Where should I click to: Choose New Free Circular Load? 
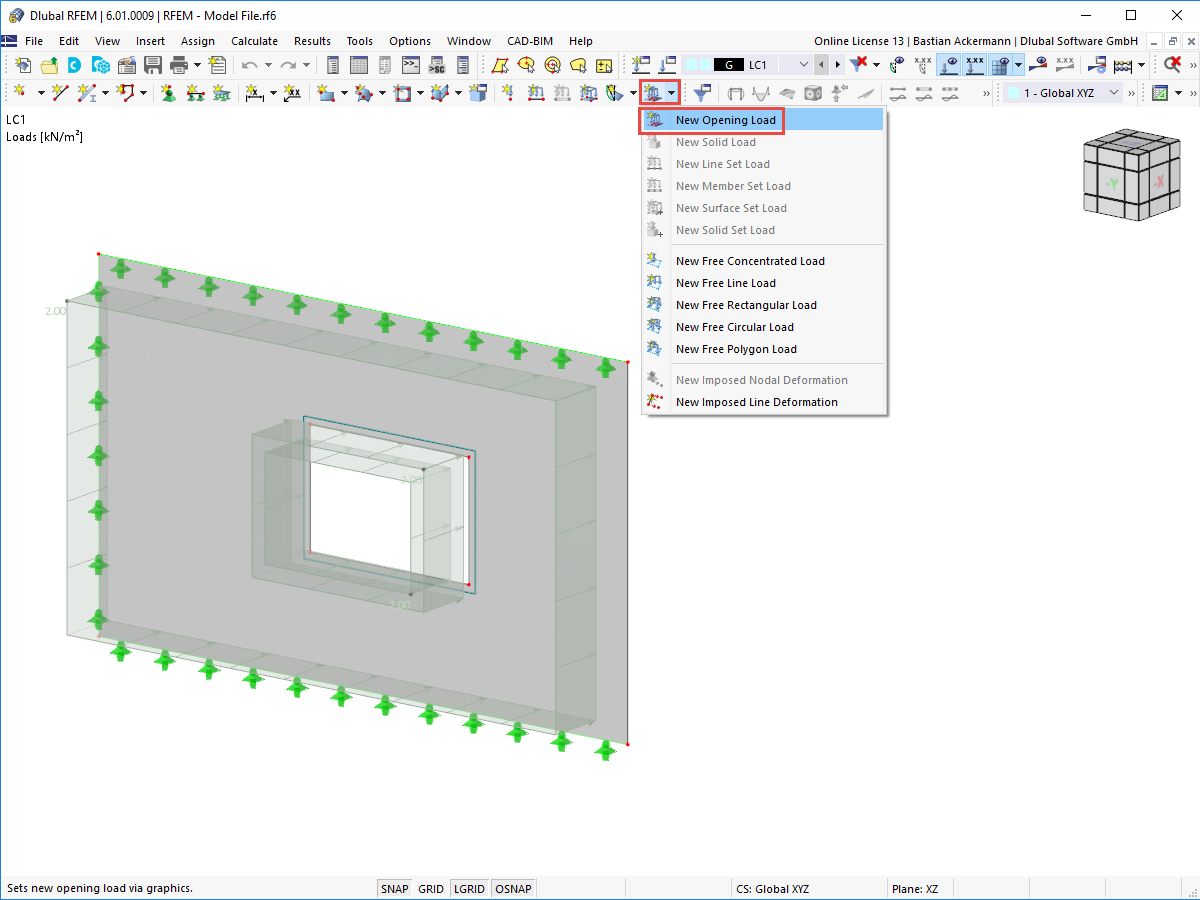tap(762, 327)
